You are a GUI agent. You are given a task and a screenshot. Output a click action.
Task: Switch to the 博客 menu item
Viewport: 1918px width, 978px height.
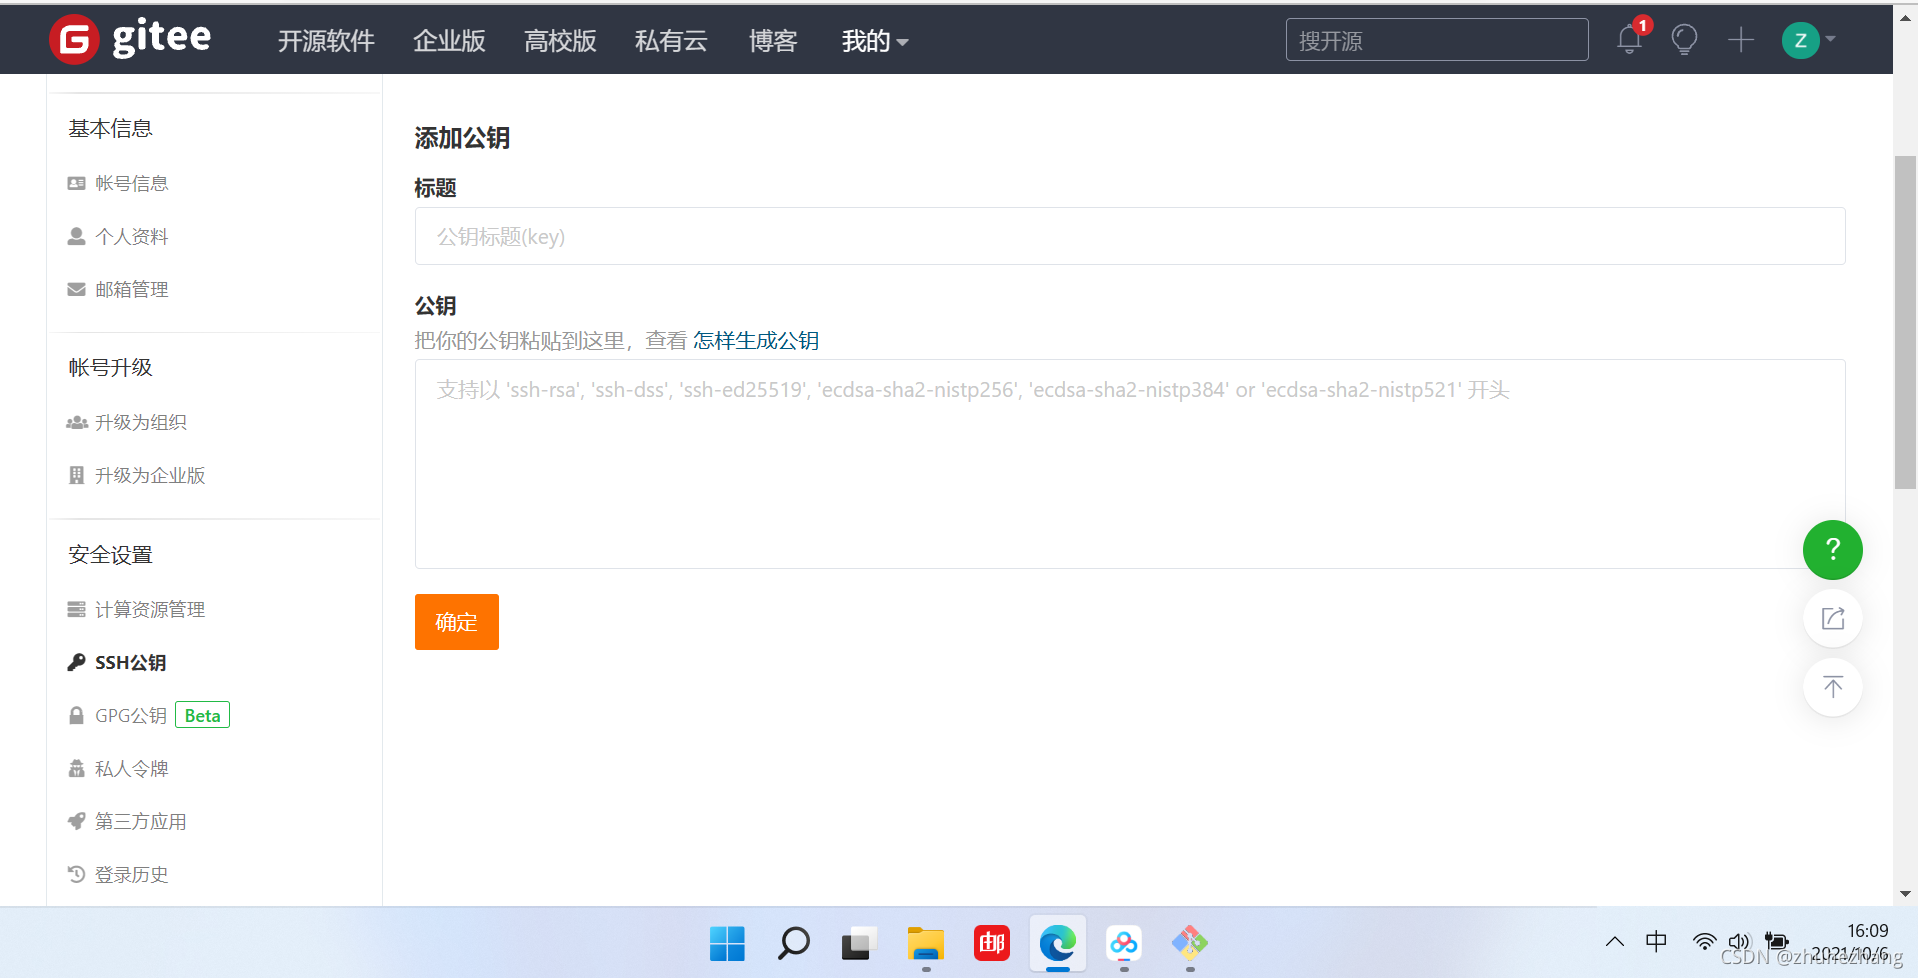pos(772,41)
